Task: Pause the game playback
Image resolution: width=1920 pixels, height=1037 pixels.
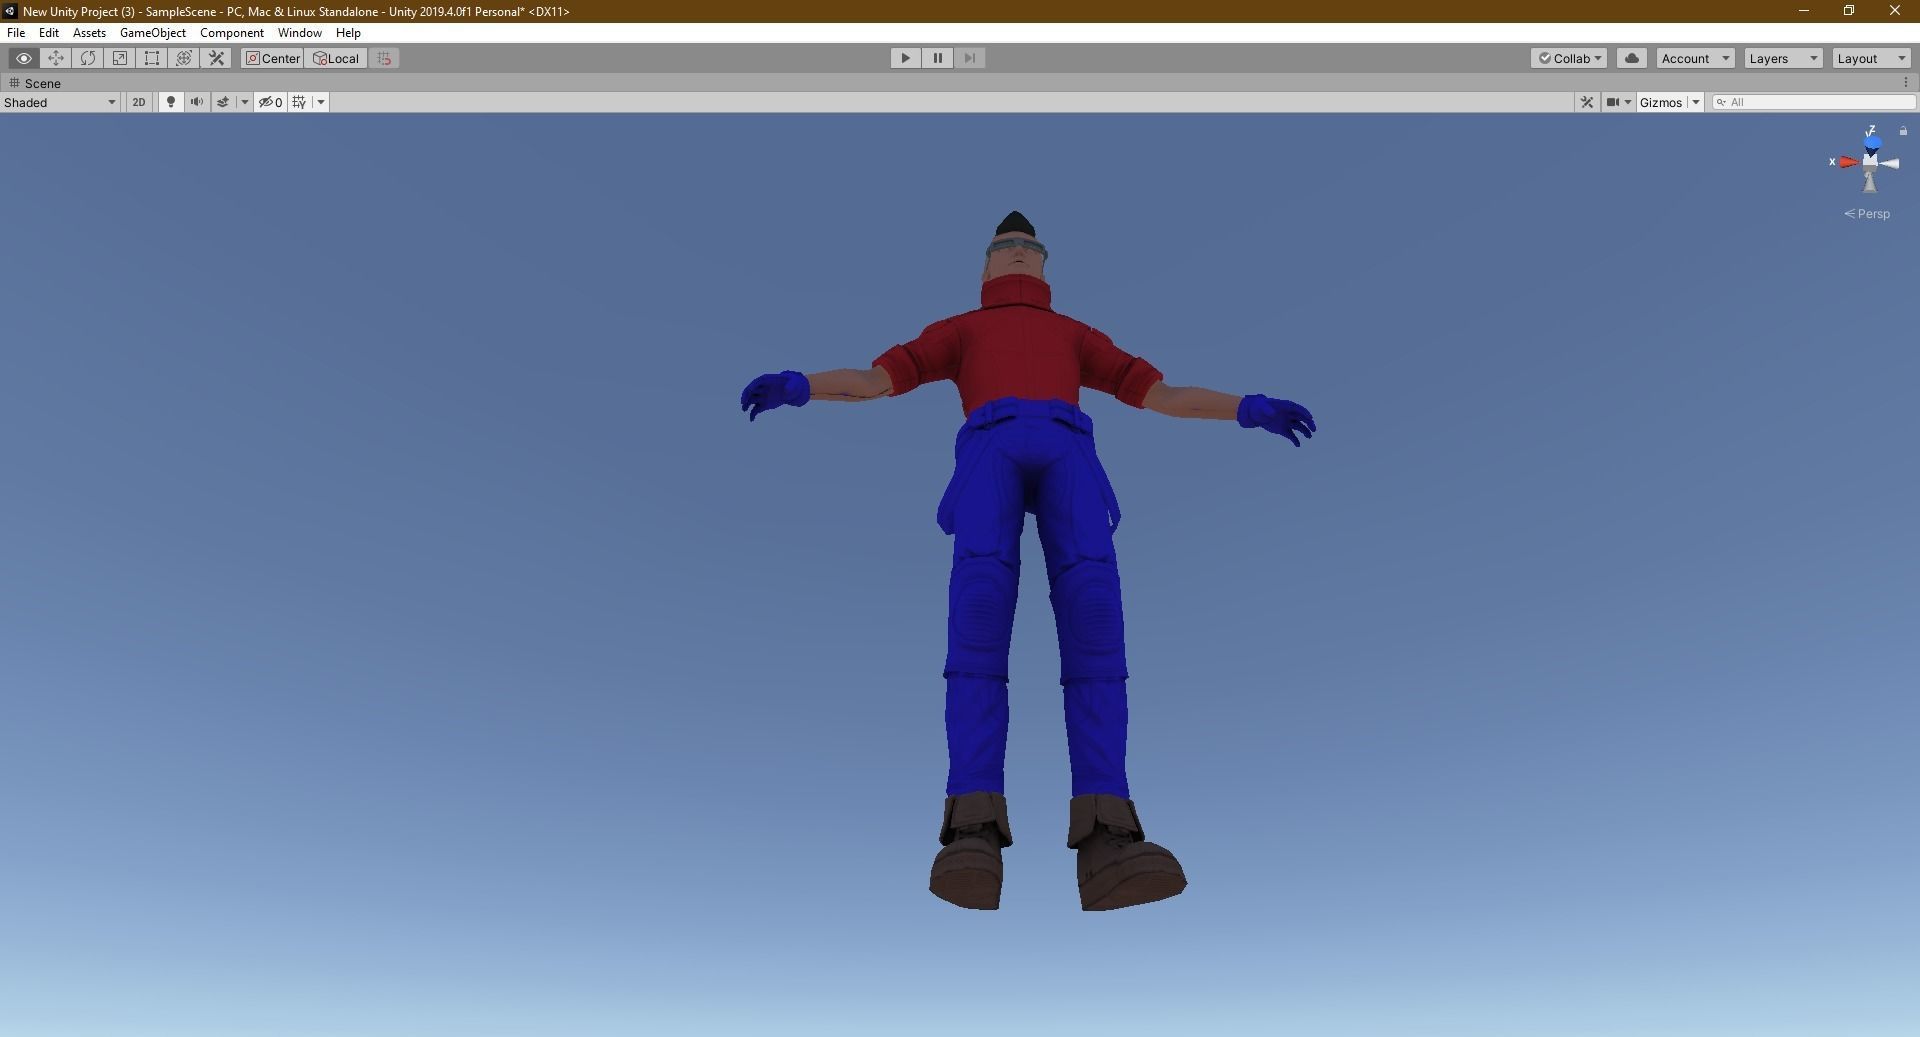Action: 938,58
